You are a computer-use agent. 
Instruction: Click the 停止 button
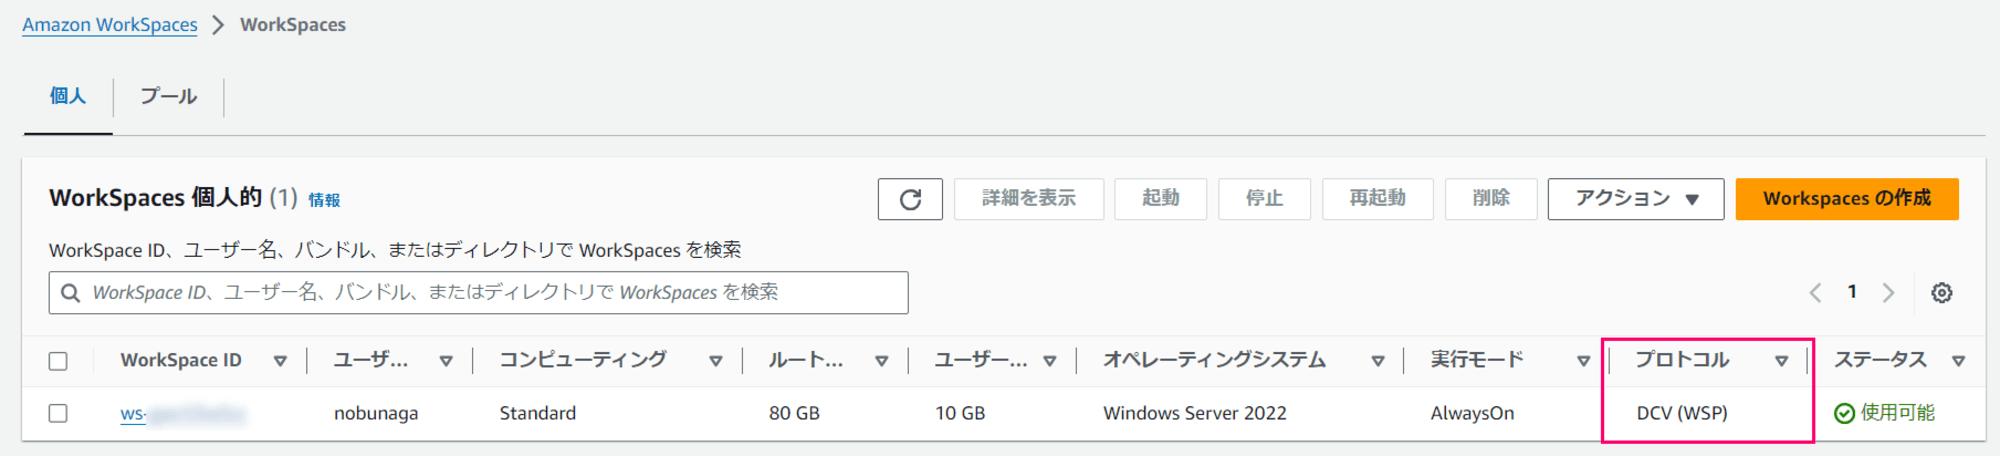point(1264,199)
